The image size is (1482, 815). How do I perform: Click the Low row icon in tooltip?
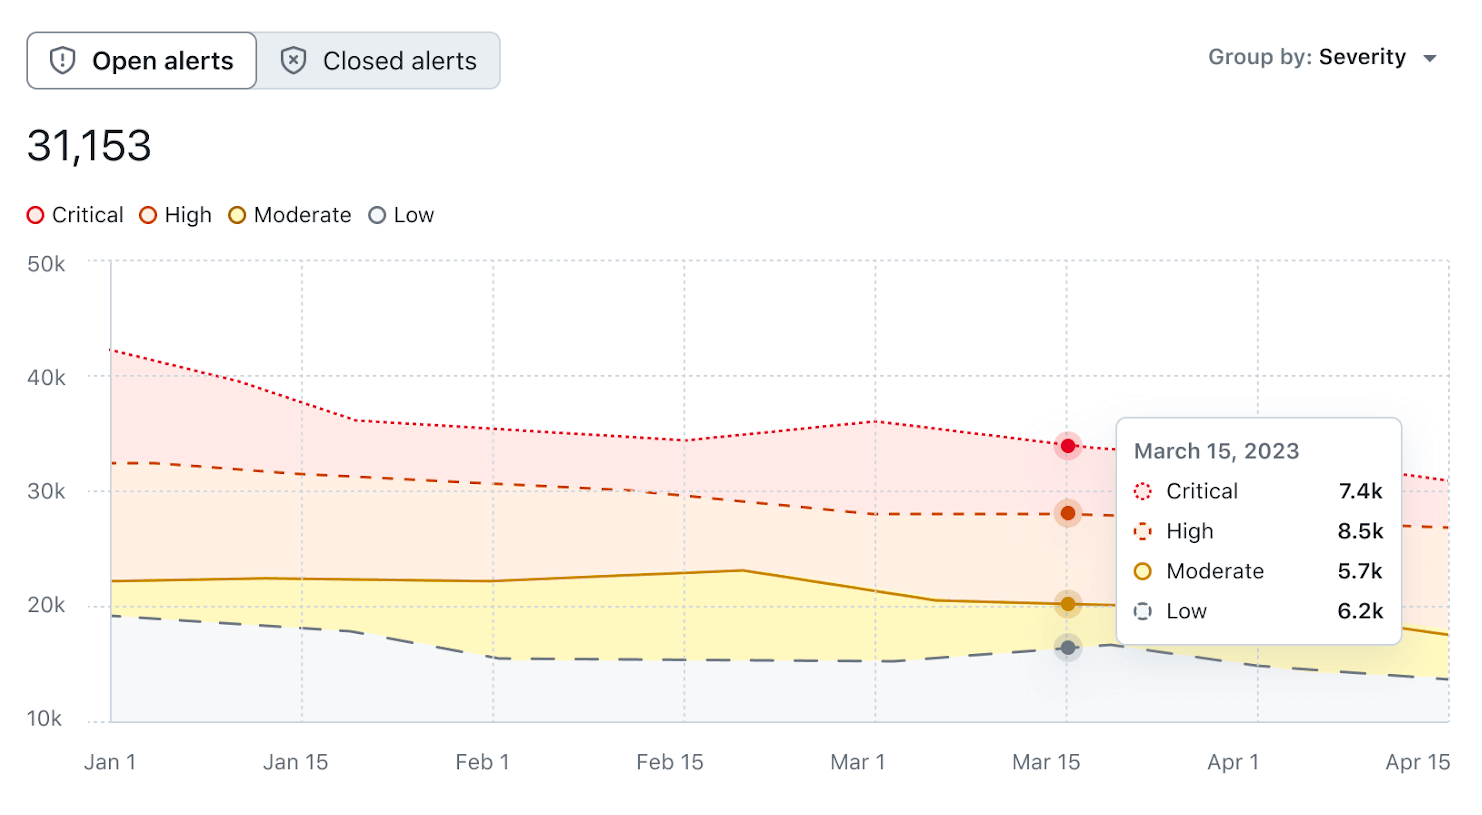point(1143,611)
